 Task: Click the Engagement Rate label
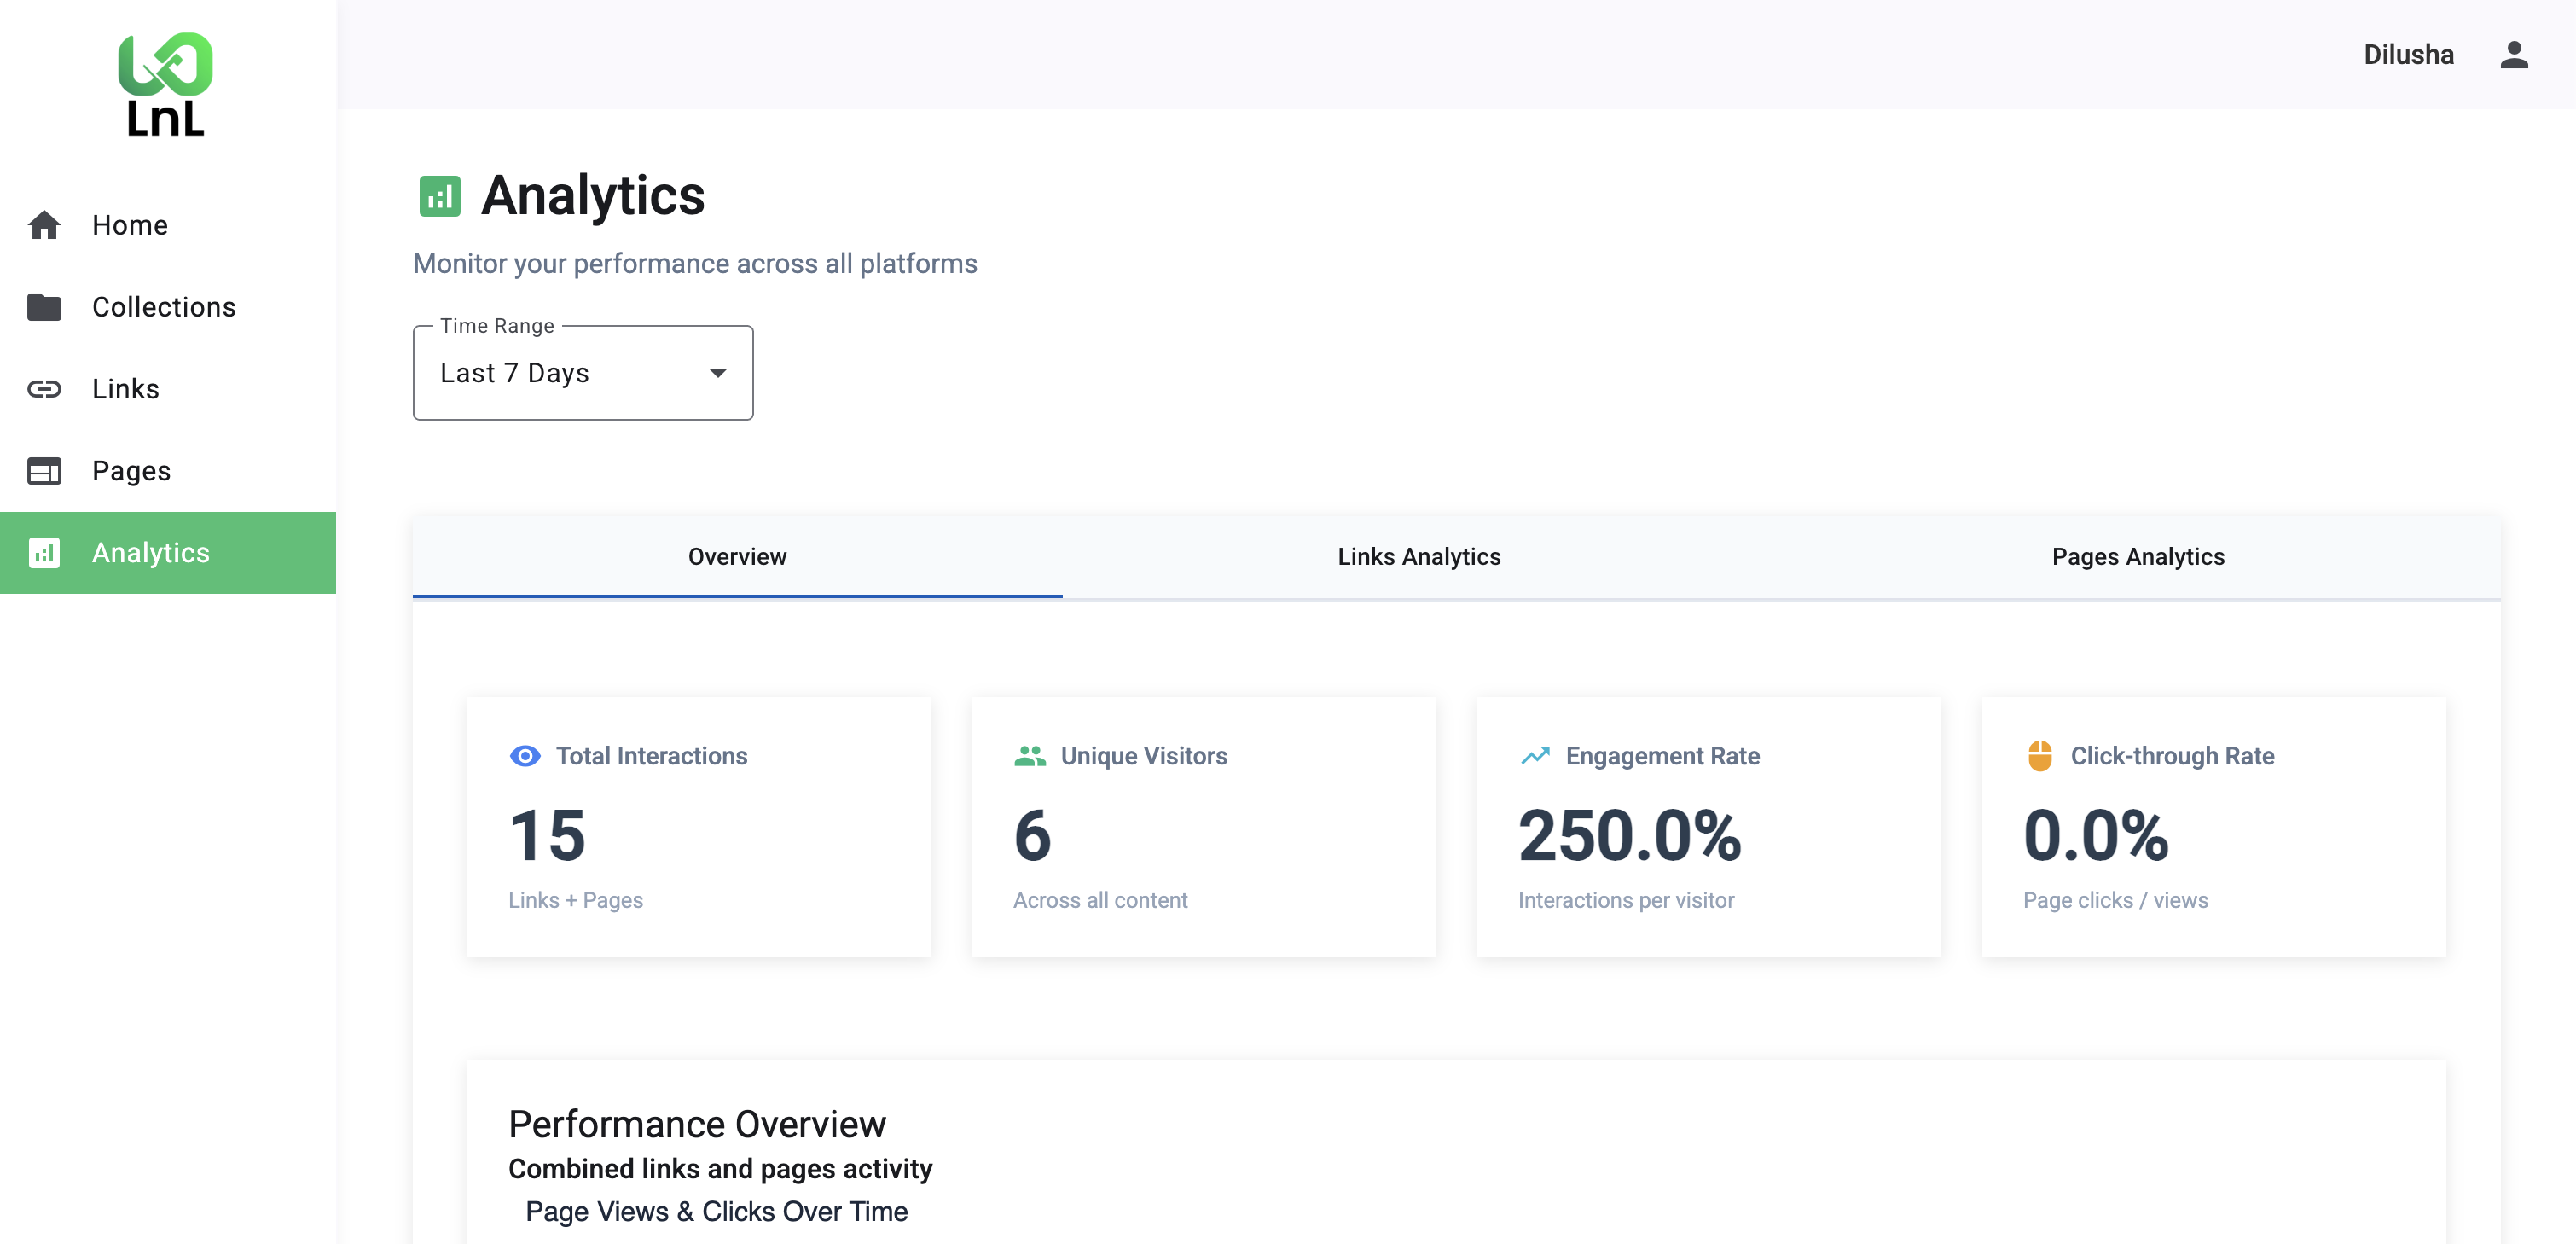(x=1662, y=756)
